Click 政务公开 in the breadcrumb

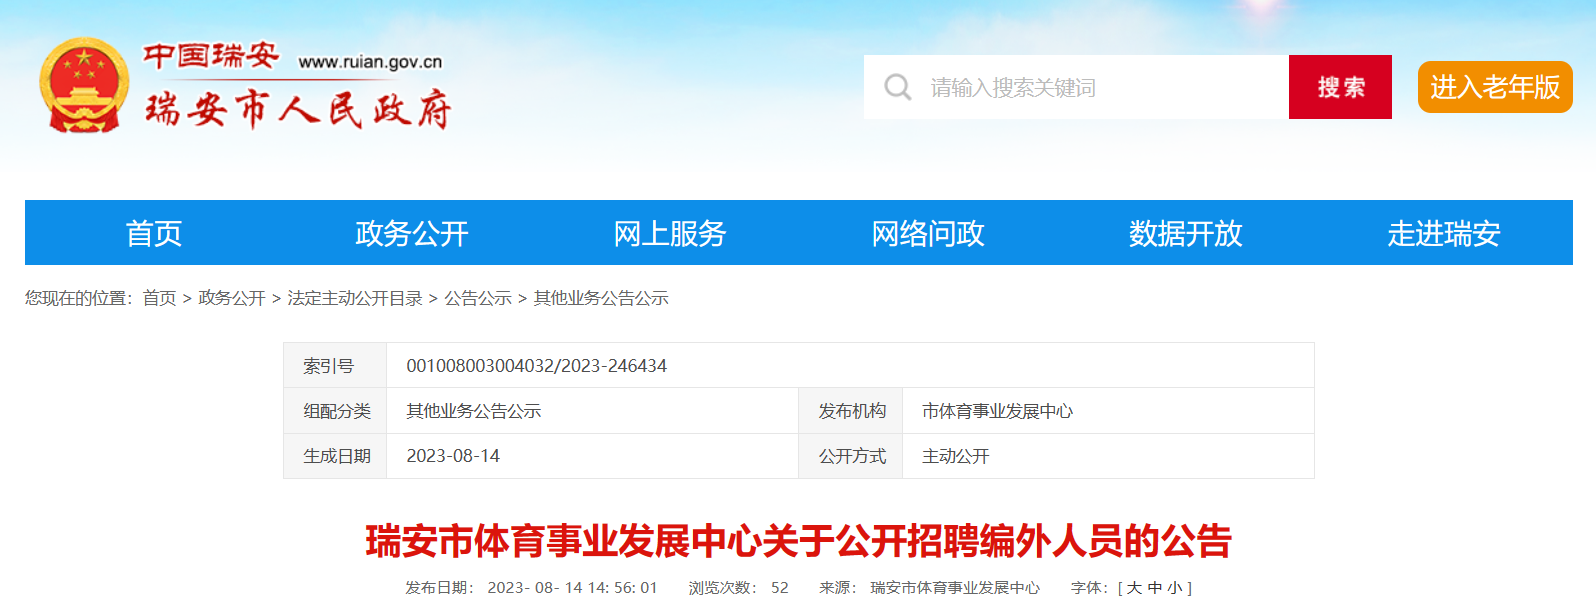(x=232, y=298)
